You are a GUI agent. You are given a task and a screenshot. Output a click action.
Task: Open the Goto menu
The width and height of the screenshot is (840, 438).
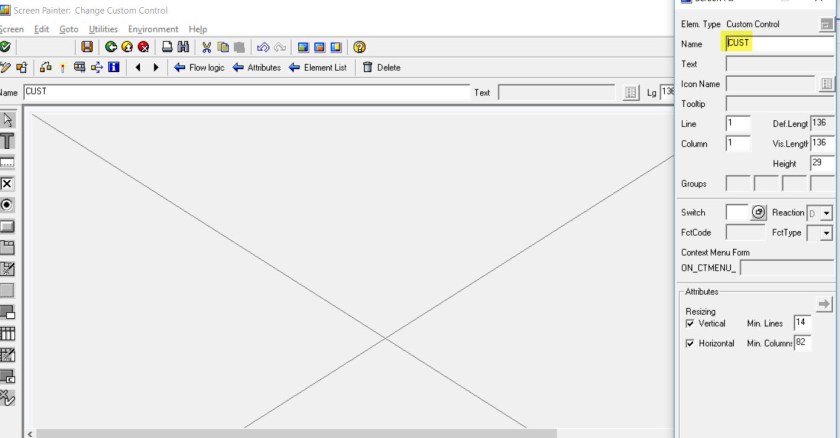[x=69, y=29]
